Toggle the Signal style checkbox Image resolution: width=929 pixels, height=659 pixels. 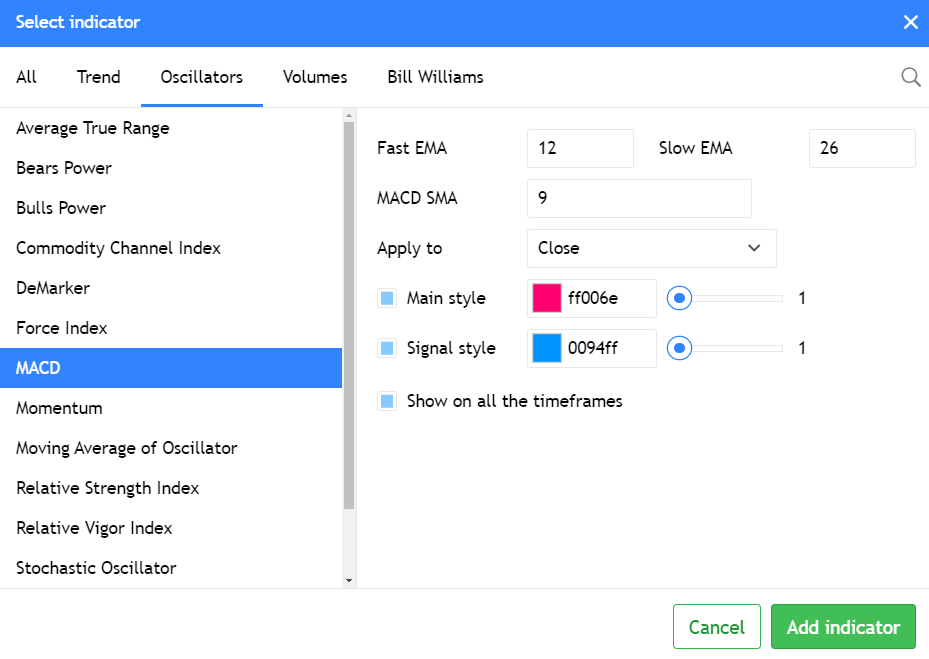click(x=386, y=348)
